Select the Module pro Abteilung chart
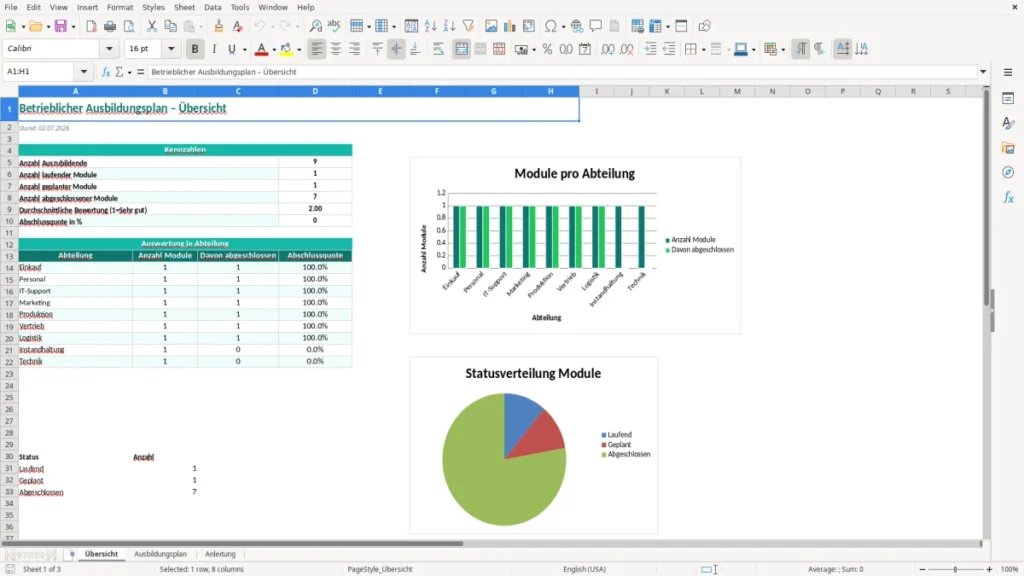The image size is (1024, 576). (575, 246)
